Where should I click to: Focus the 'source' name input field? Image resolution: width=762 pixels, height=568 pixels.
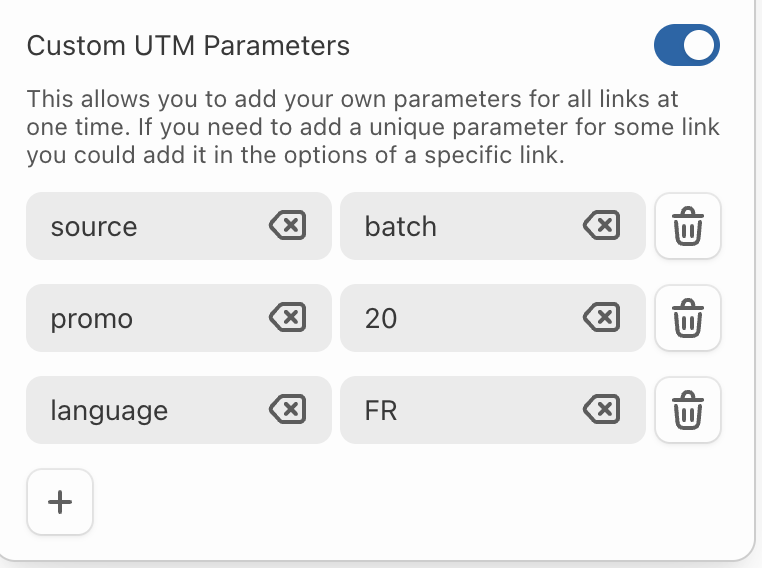tap(140, 226)
